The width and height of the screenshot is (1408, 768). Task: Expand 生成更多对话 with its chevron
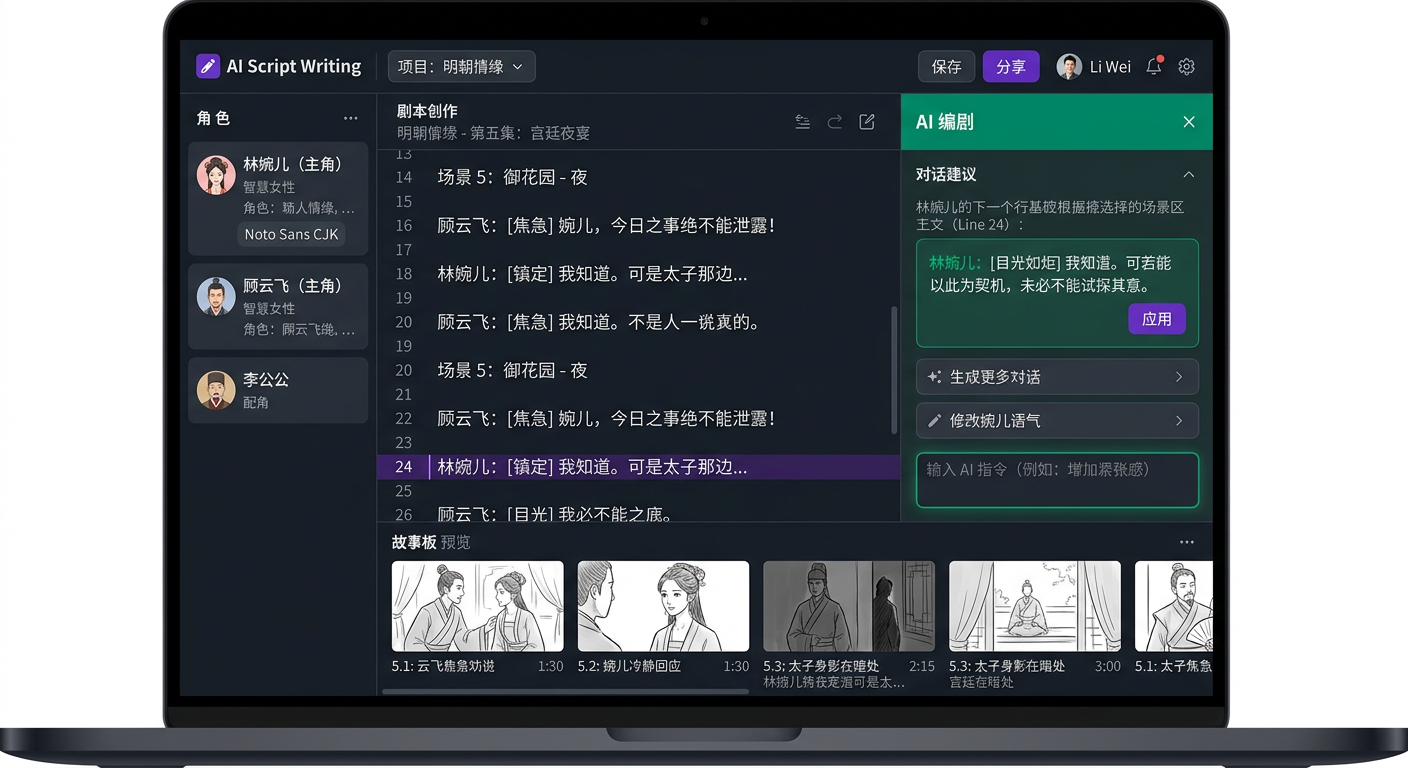click(x=1179, y=377)
